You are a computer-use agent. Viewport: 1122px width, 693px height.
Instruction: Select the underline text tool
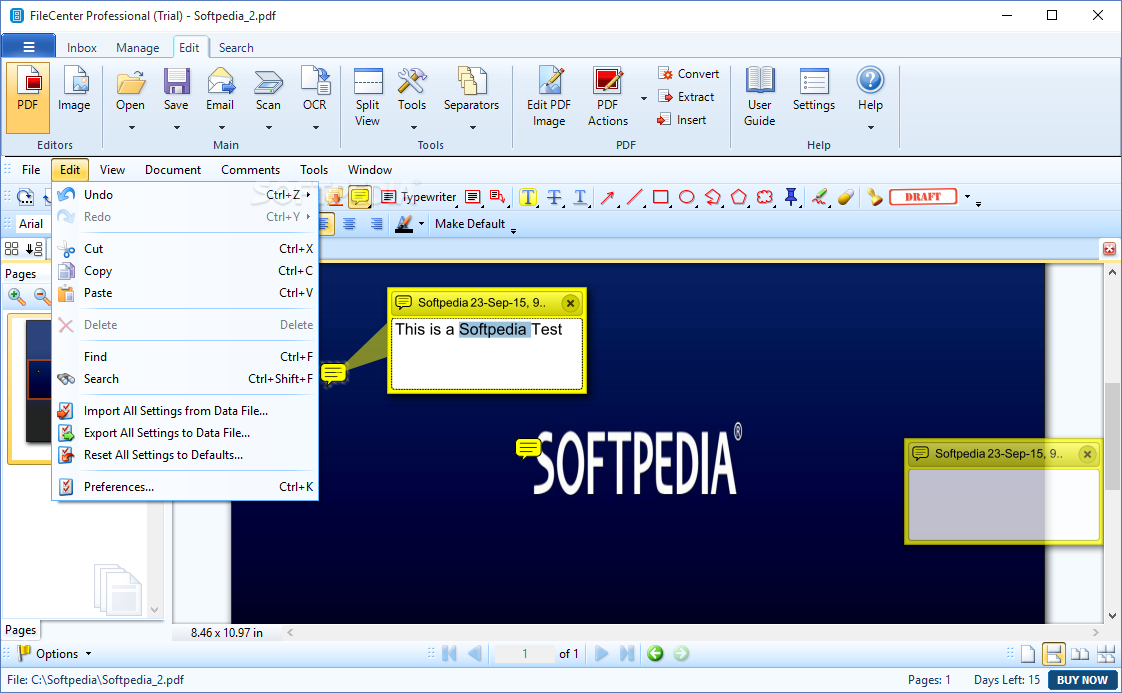[580, 197]
